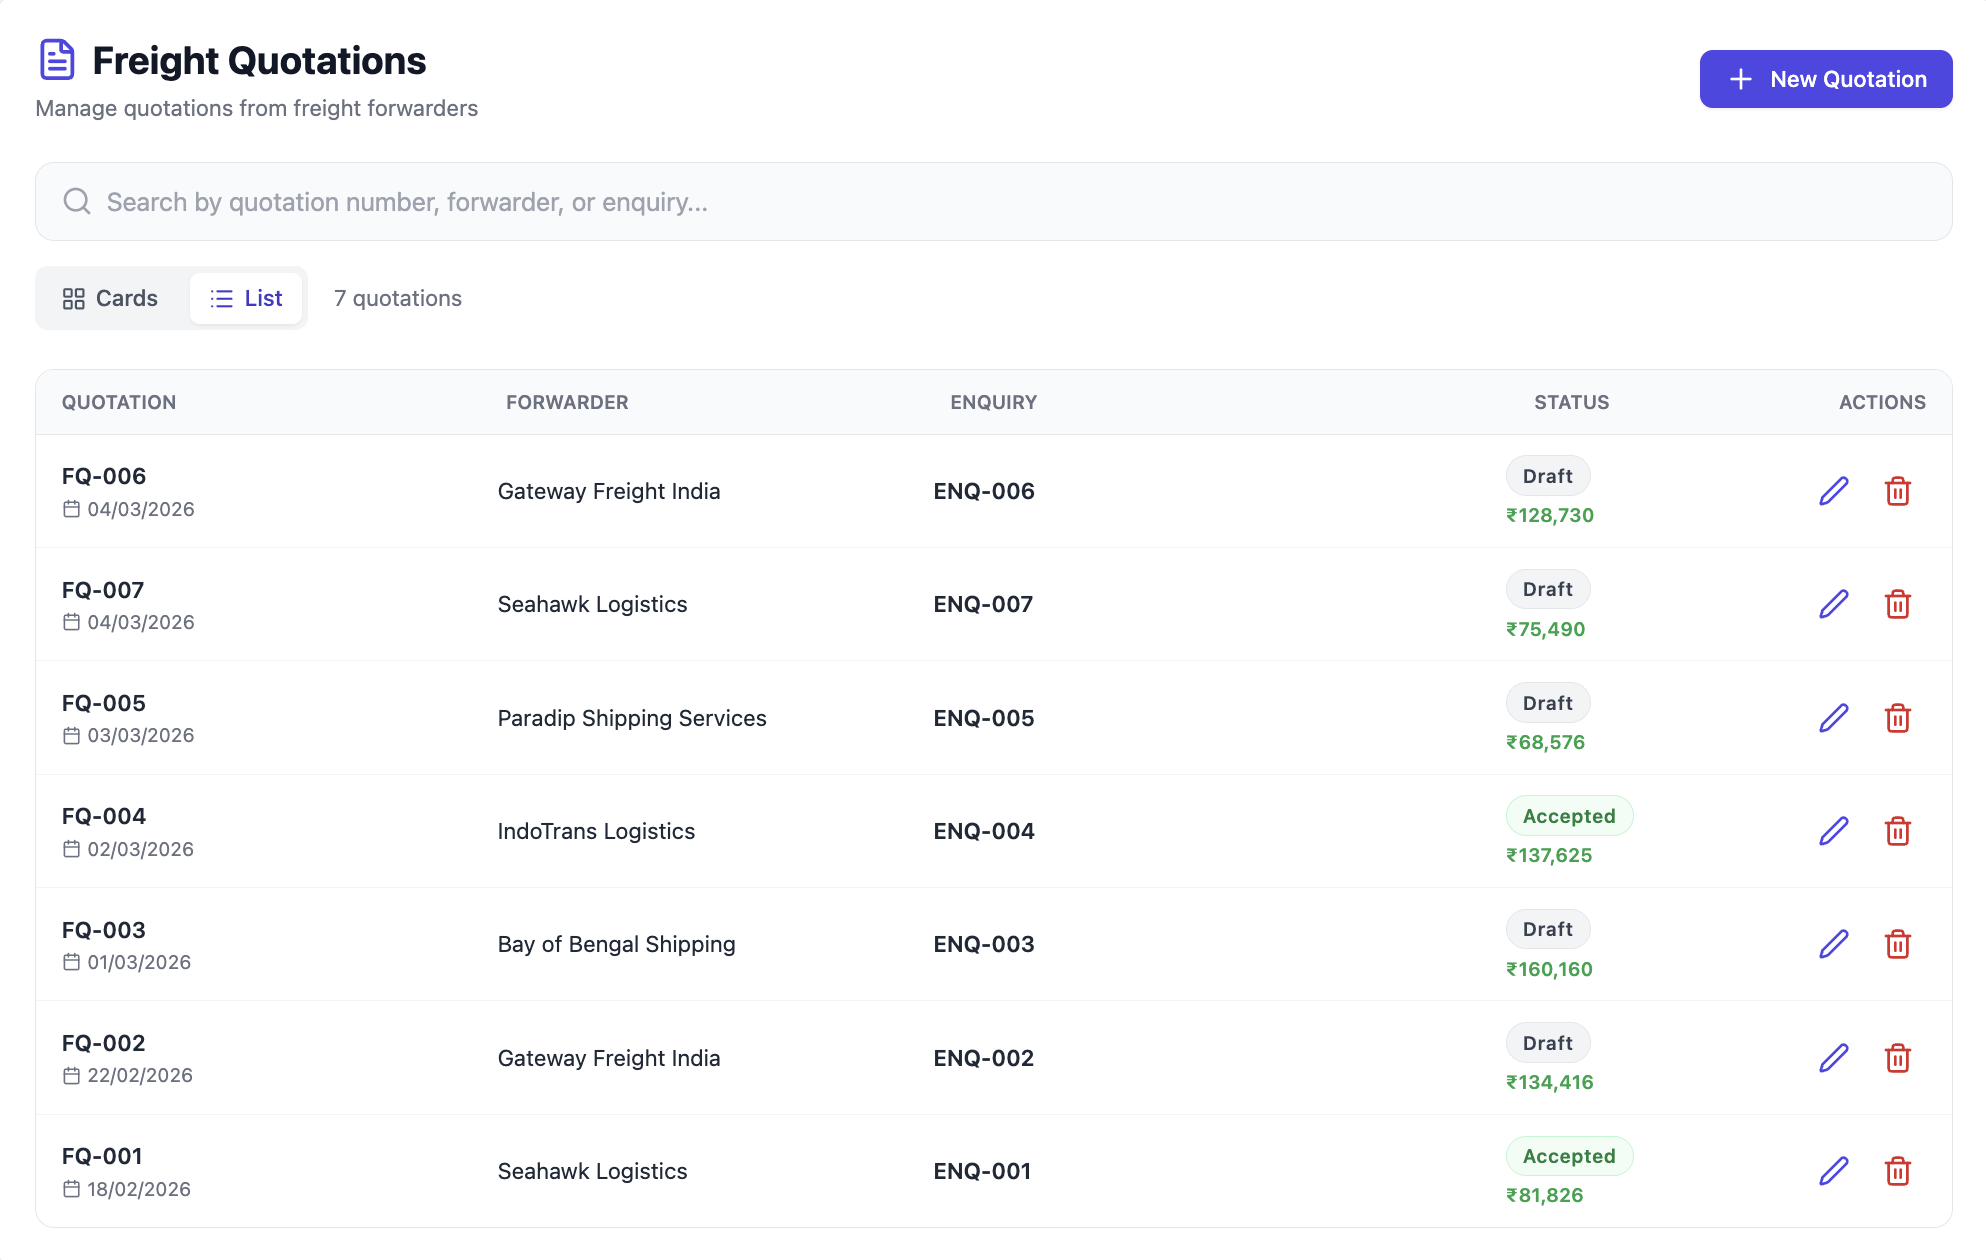This screenshot has width=1986, height=1260.
Task: Switch to the Cards view
Action: pos(110,297)
